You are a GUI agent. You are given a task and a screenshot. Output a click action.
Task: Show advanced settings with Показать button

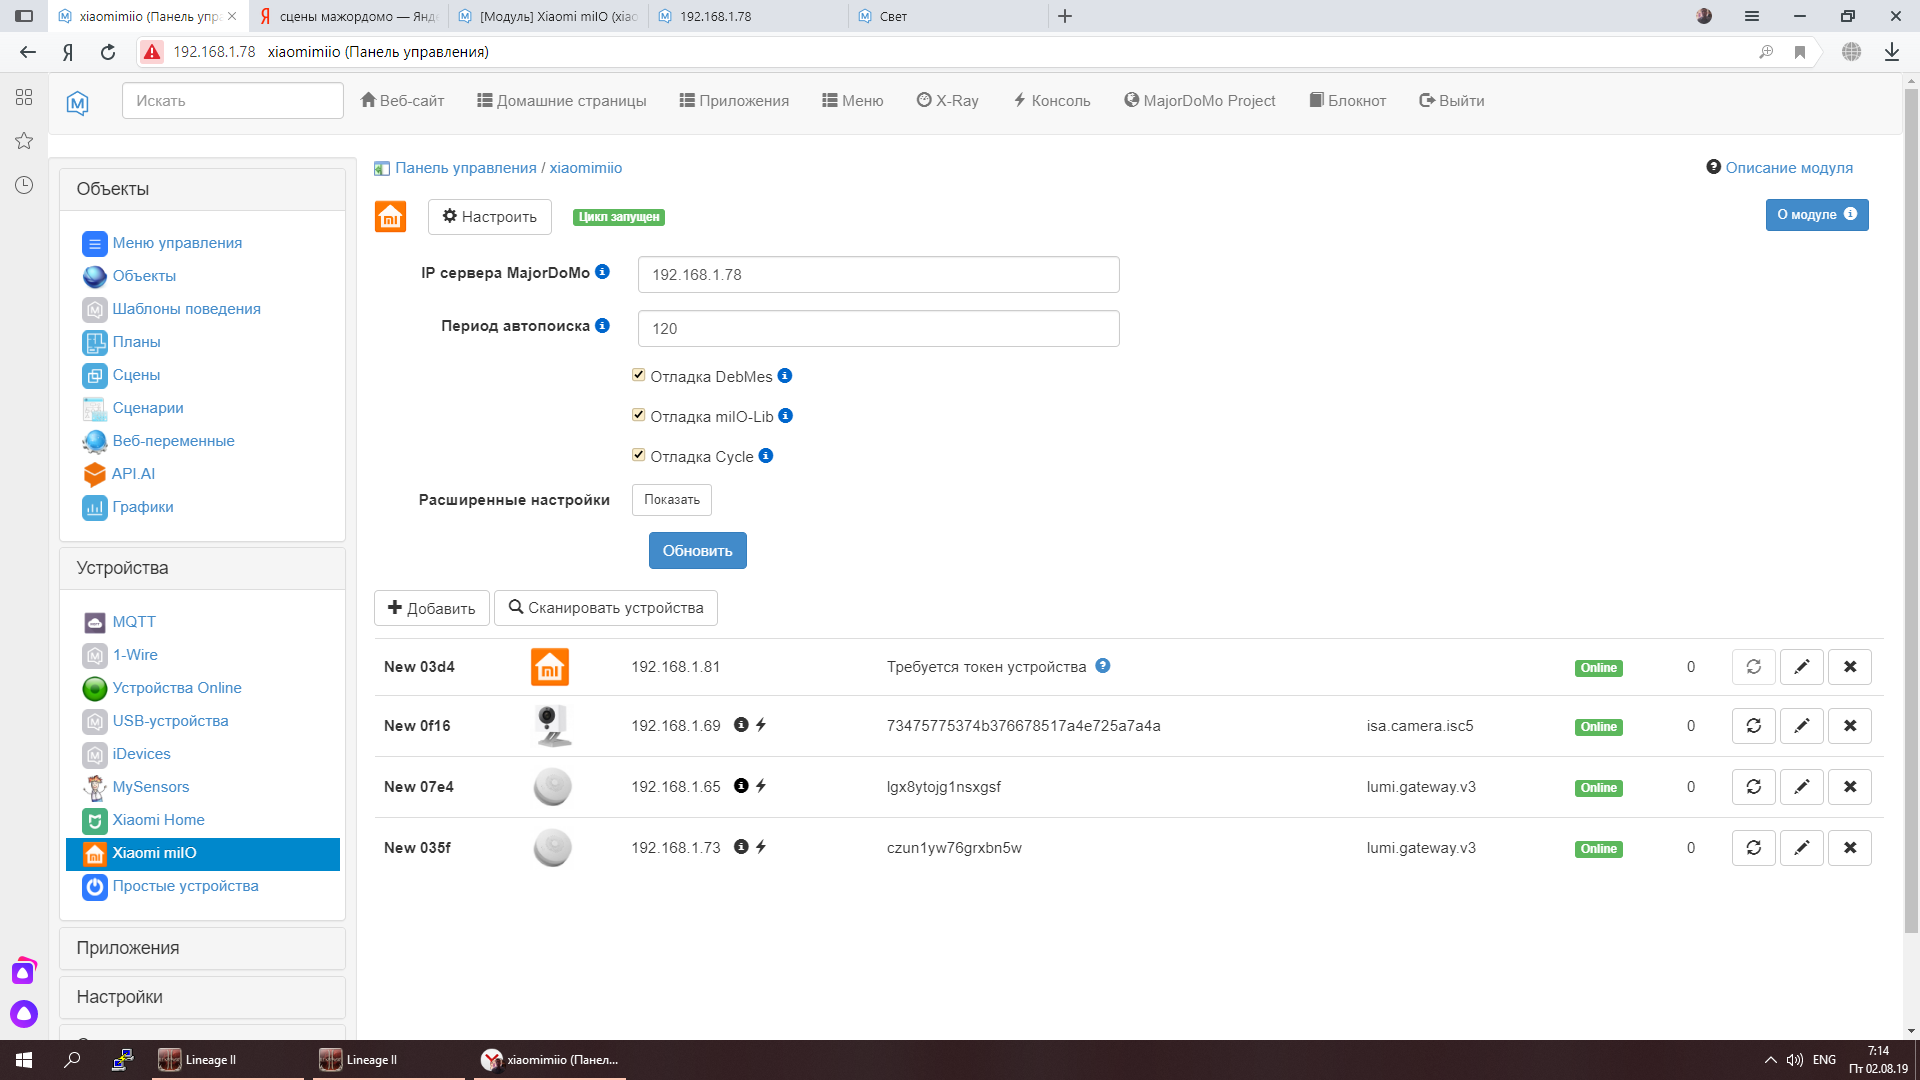(671, 500)
